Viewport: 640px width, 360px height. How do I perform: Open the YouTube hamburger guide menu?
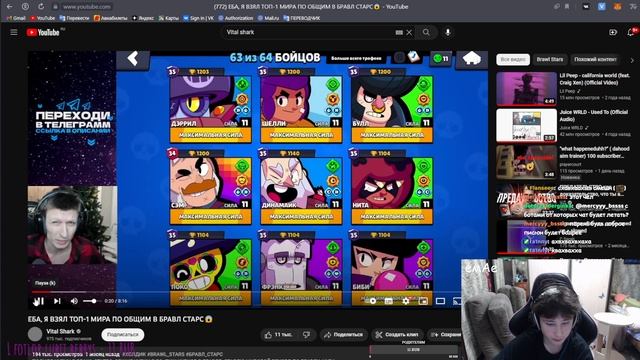point(14,32)
